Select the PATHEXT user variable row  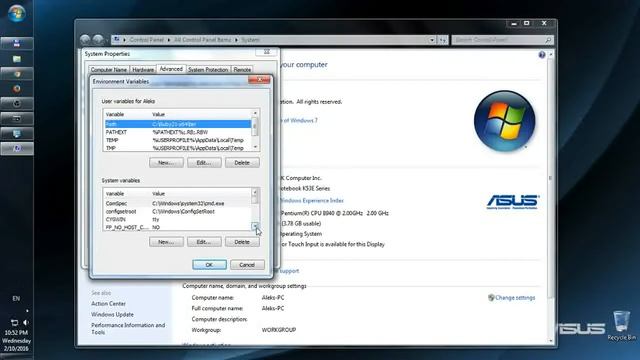[178, 132]
